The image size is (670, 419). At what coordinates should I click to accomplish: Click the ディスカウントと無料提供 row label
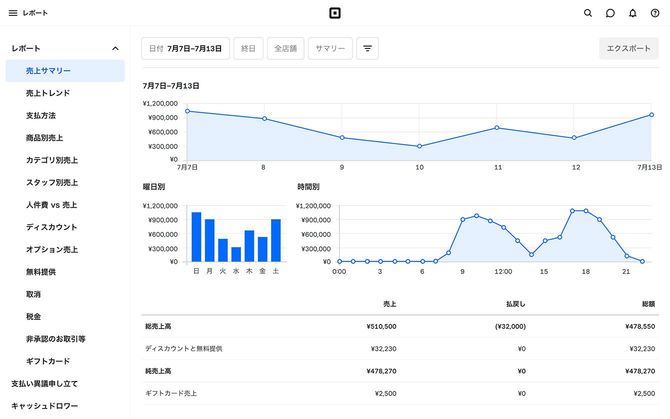[183, 349]
